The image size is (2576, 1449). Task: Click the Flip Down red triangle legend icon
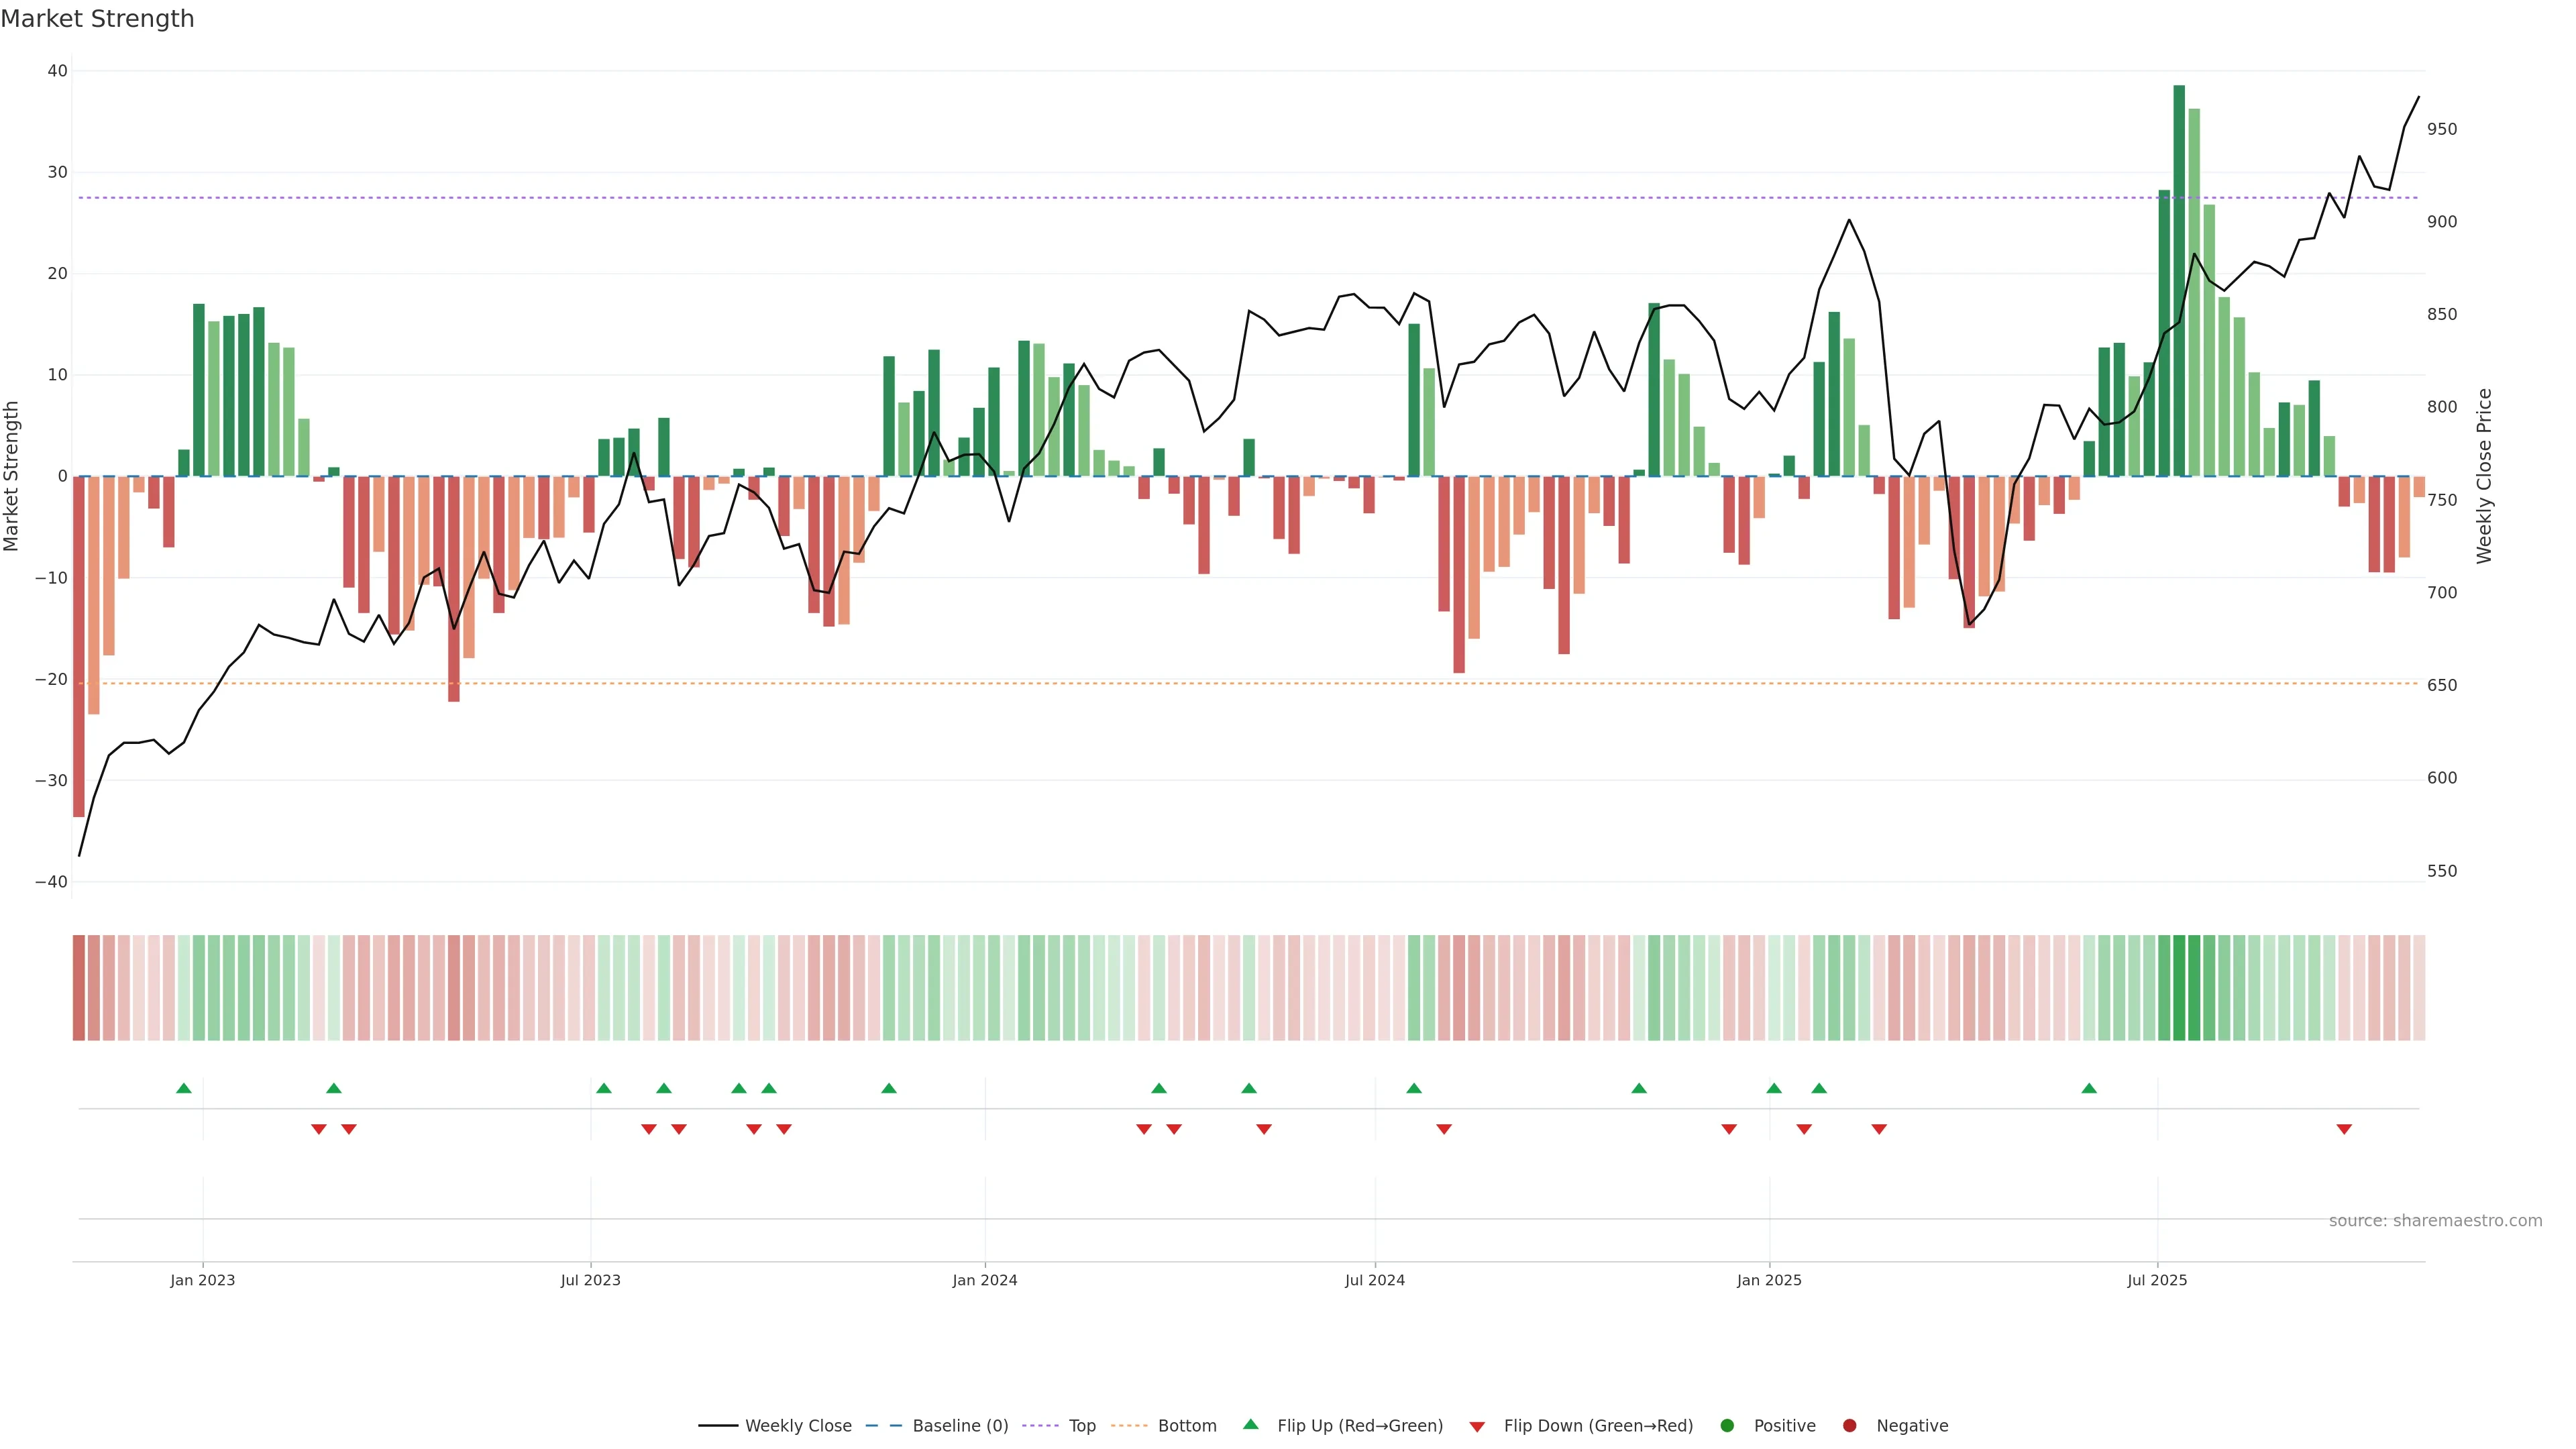tap(1477, 1427)
